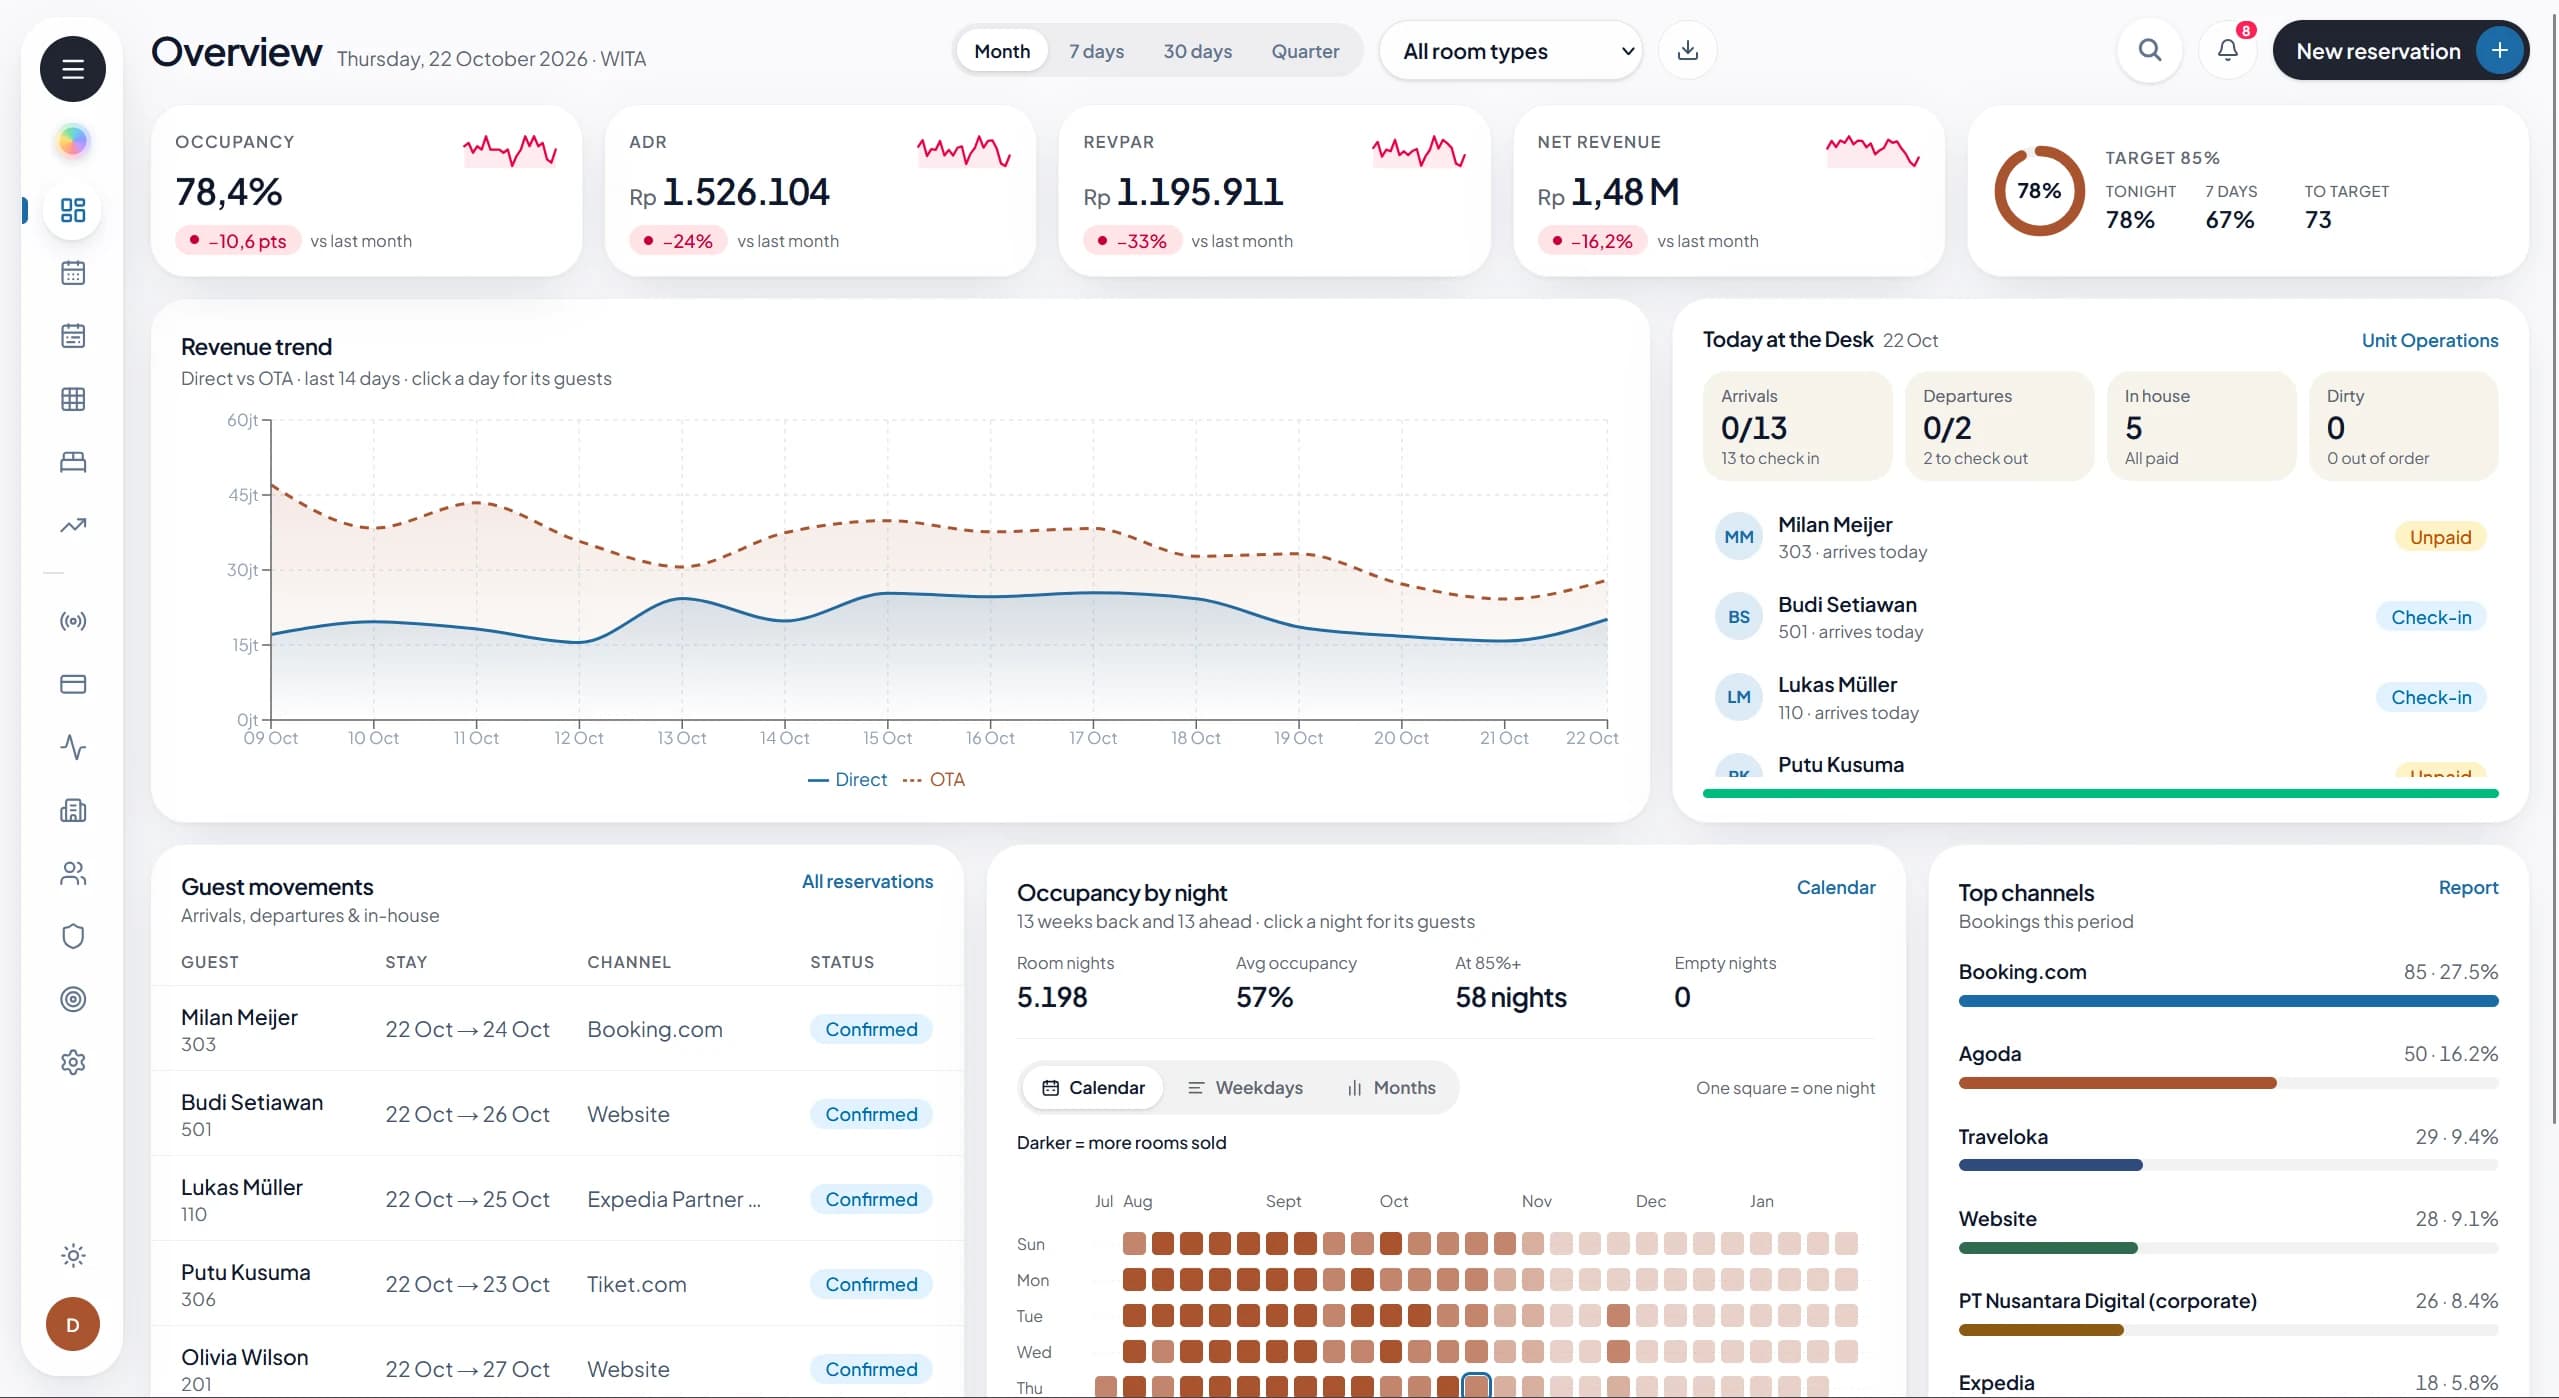Click Check-in for Lukas Müller

tap(2430, 697)
